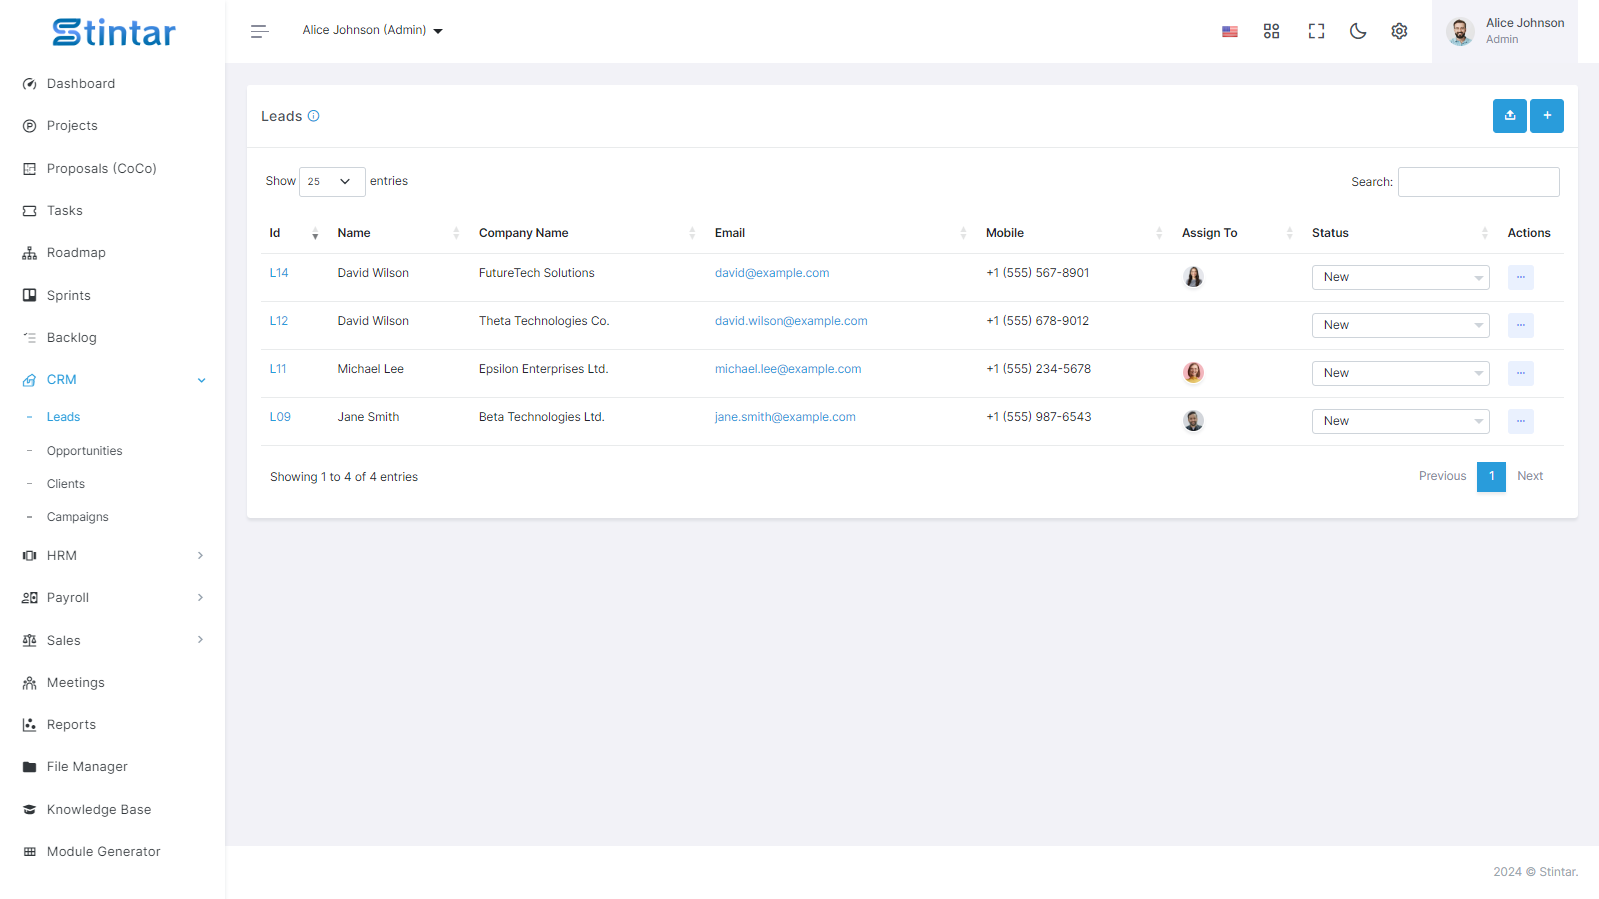Image resolution: width=1599 pixels, height=899 pixels.
Task: Click email michael.lee@example.com
Action: pyautogui.click(x=788, y=369)
